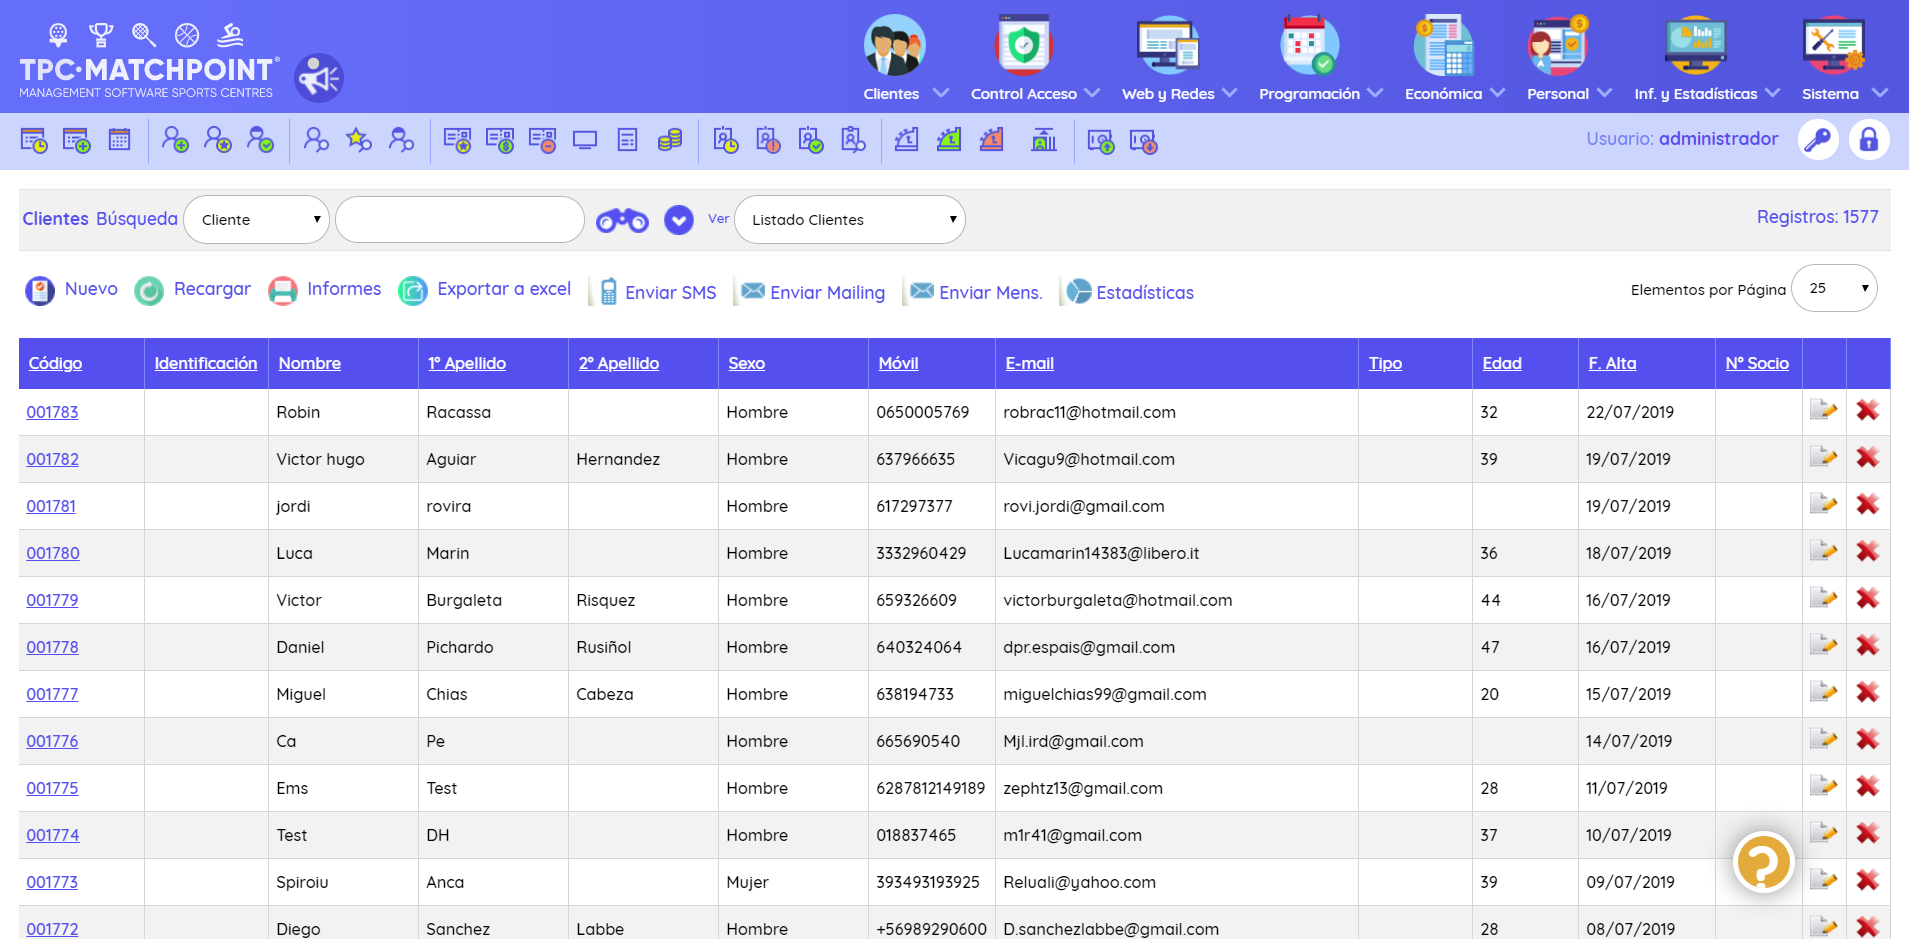Open client code 001783 link
Image resolution: width=1909 pixels, height=939 pixels.
click(52, 412)
